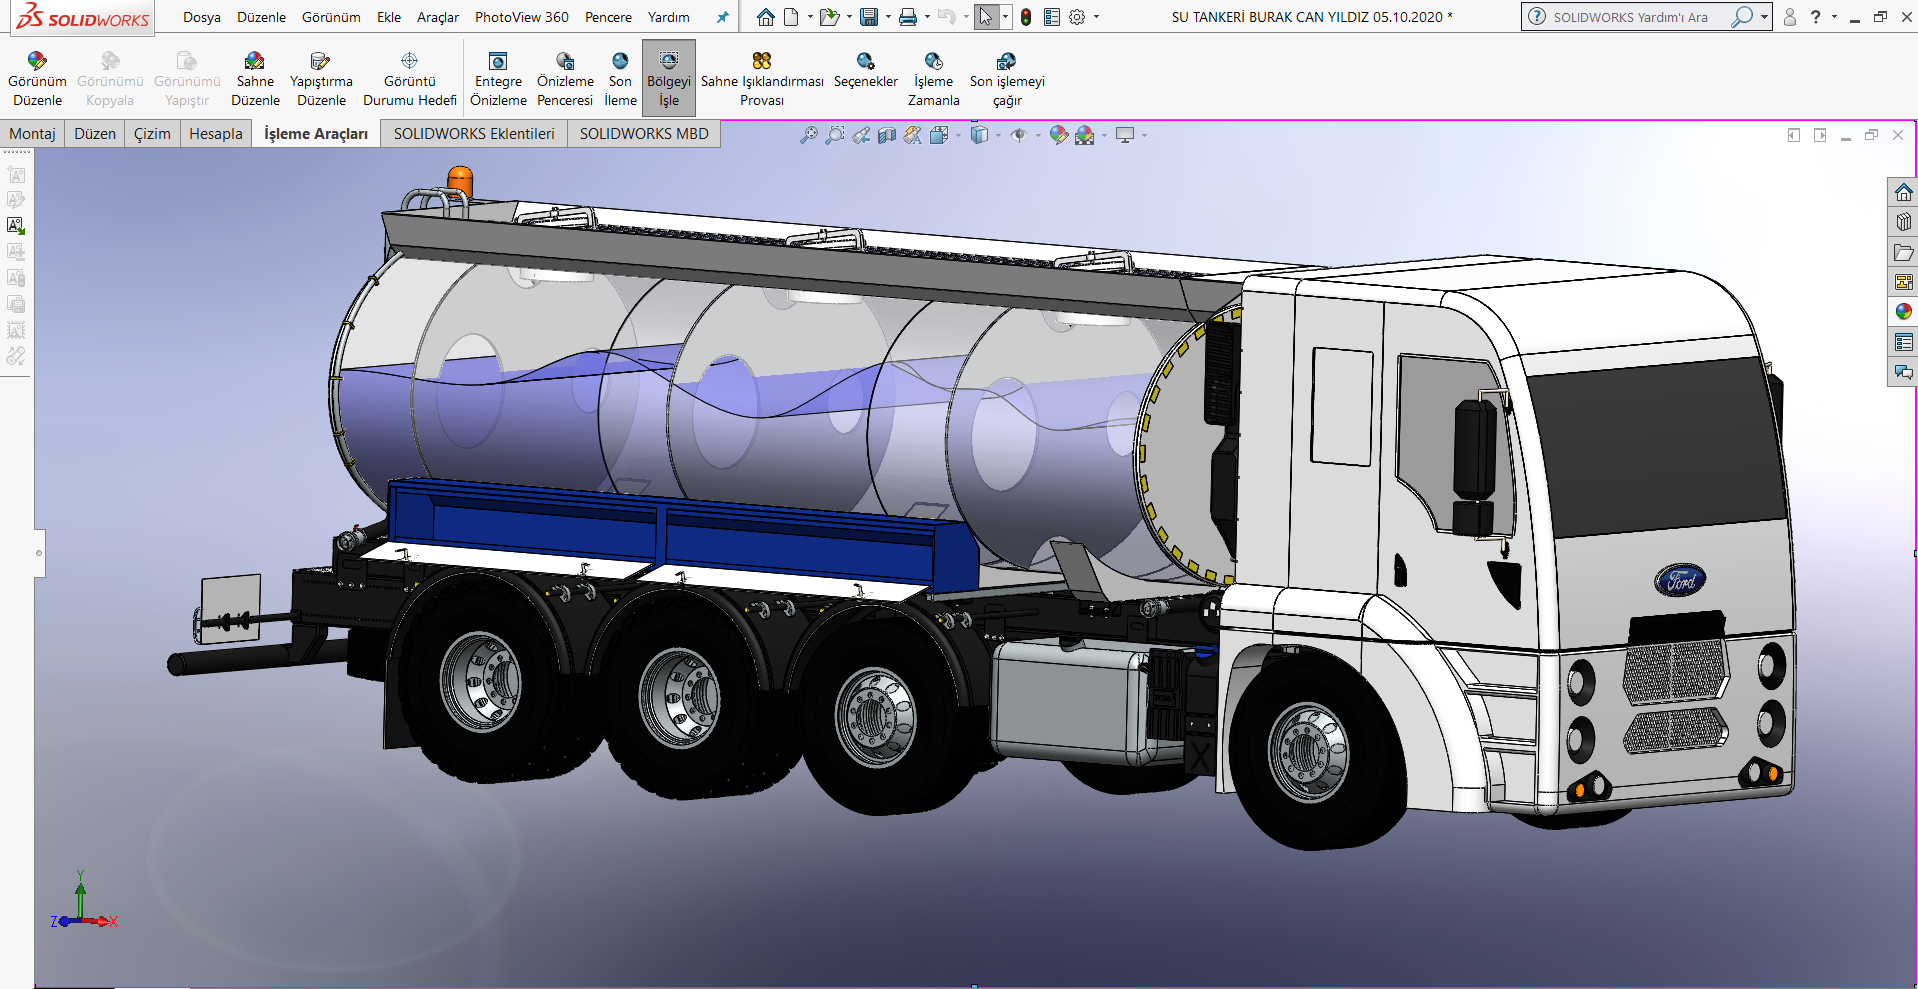
Task: Click Home icon in top toolbar
Action: [766, 17]
